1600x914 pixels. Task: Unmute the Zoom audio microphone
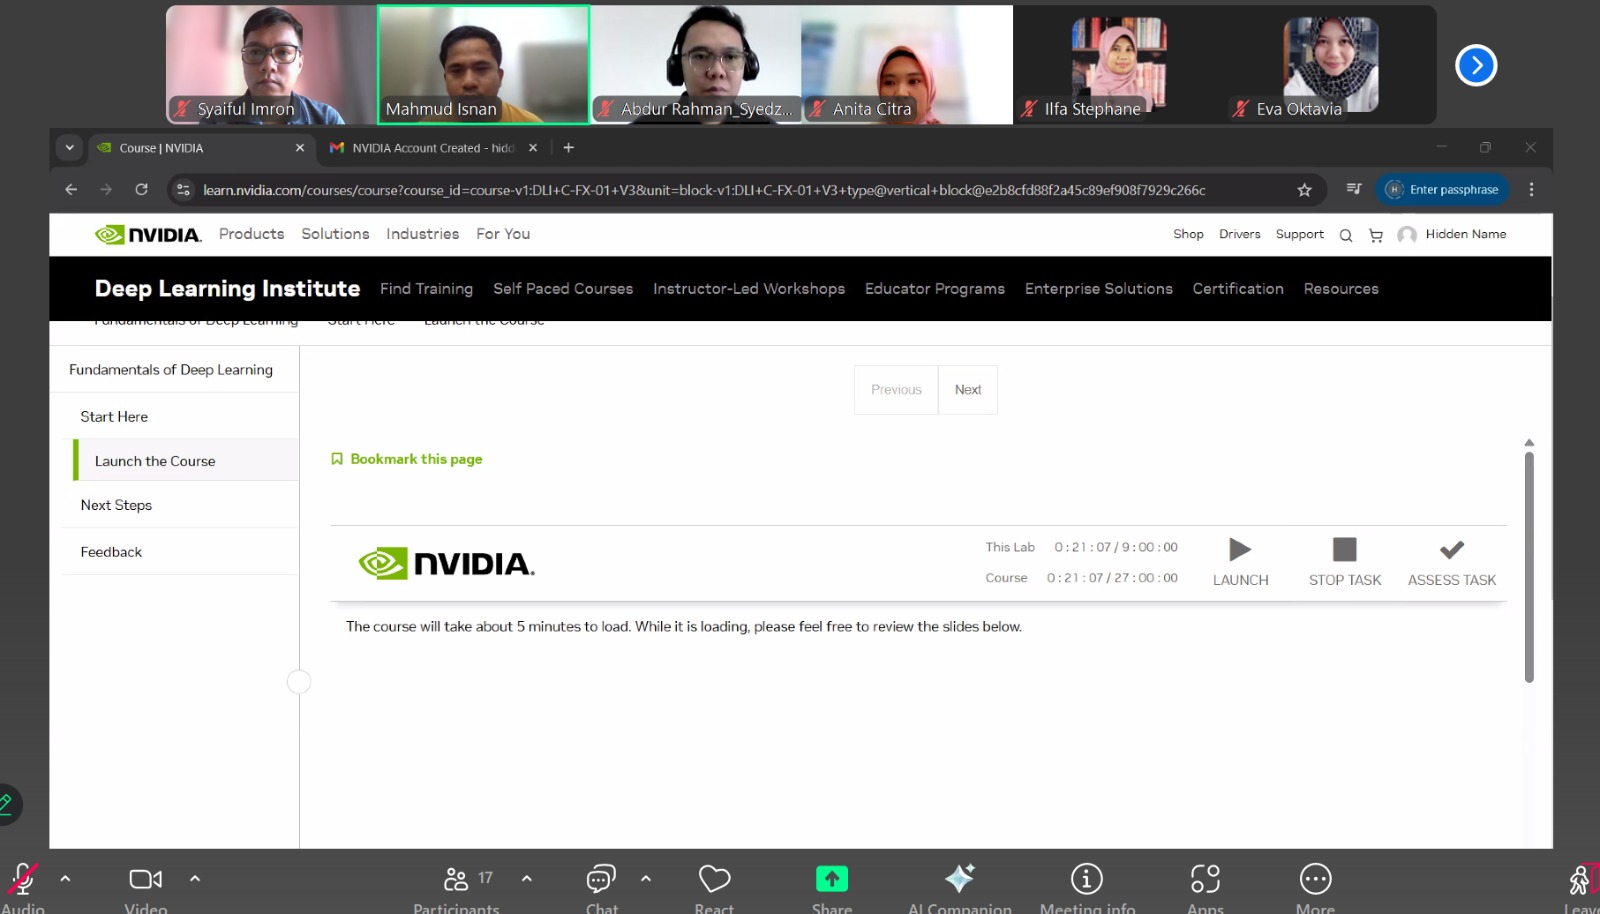23,880
